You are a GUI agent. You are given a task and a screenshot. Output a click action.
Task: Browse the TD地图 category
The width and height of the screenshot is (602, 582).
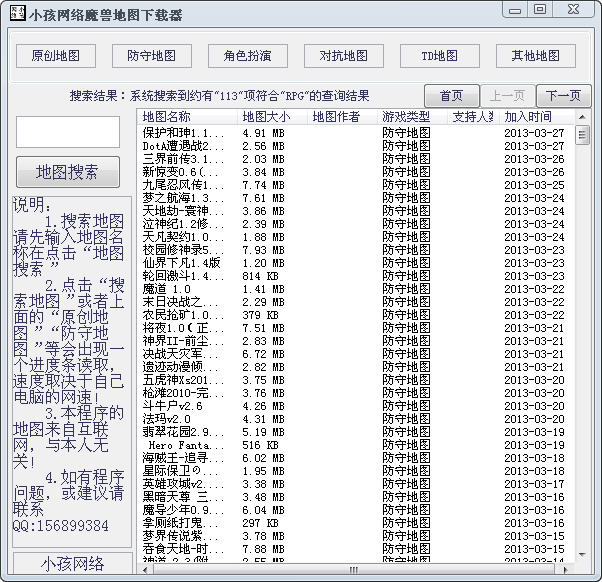pyautogui.click(x=439, y=56)
